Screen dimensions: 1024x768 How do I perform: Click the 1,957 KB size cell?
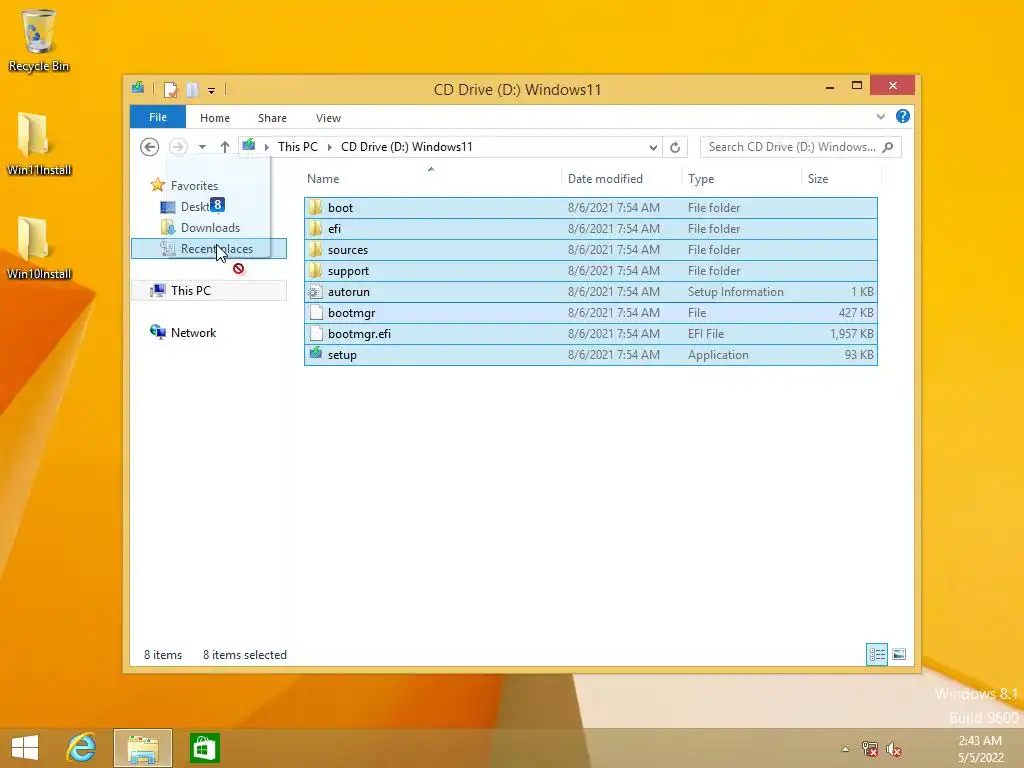point(852,334)
